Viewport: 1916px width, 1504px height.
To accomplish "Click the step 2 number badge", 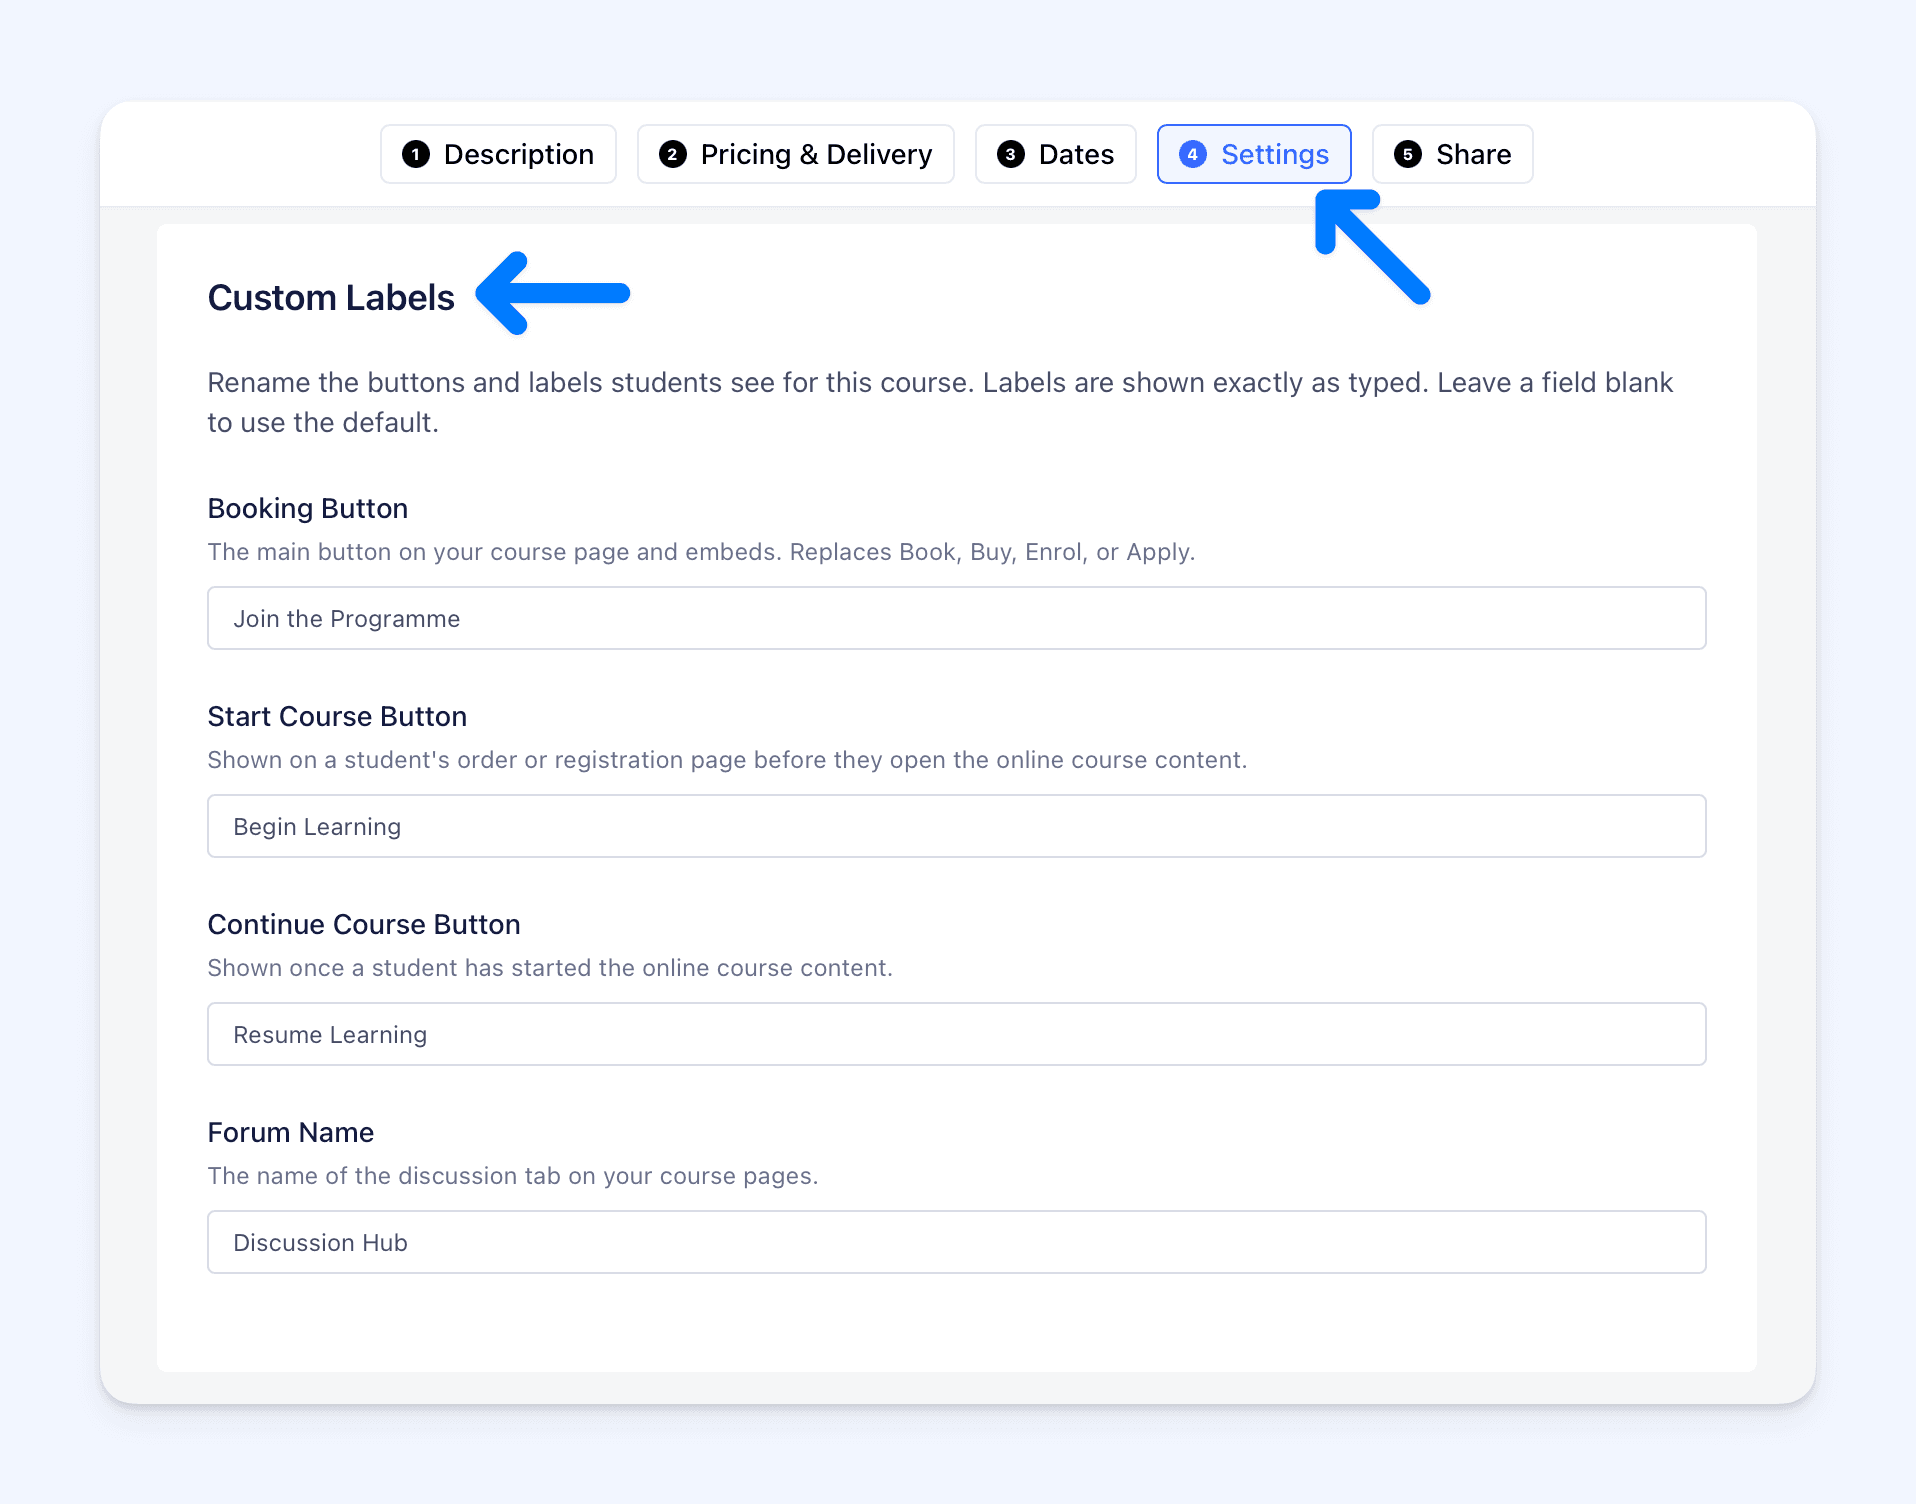I will [673, 154].
